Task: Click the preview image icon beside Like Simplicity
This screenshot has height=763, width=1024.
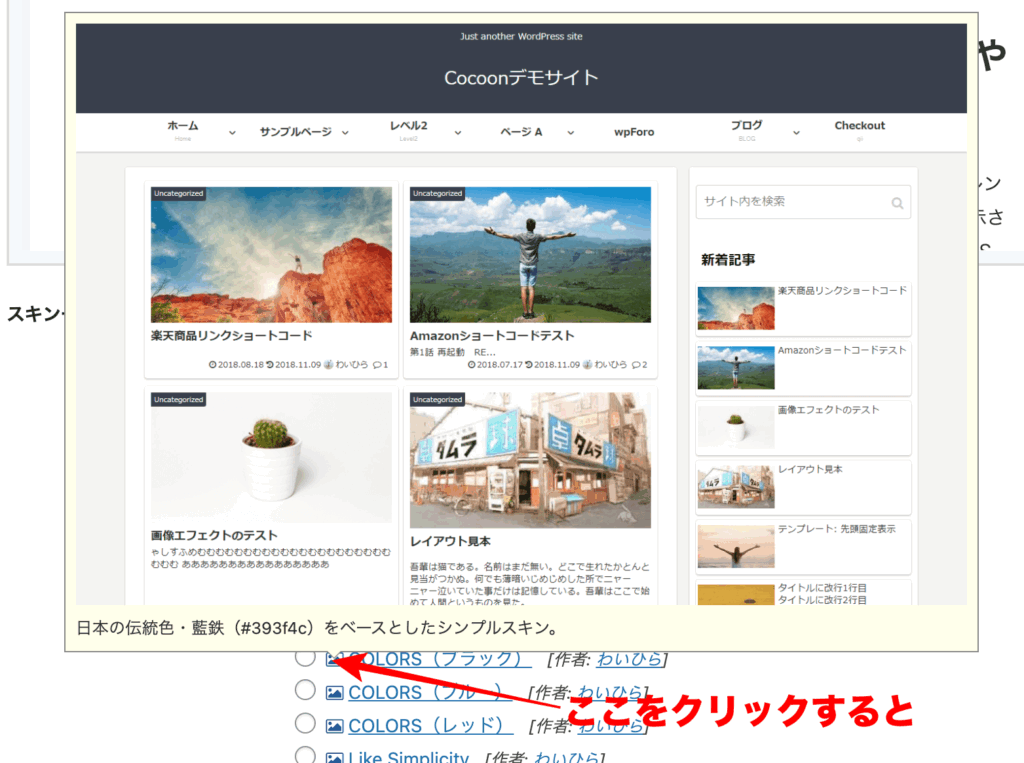Action: point(334,756)
